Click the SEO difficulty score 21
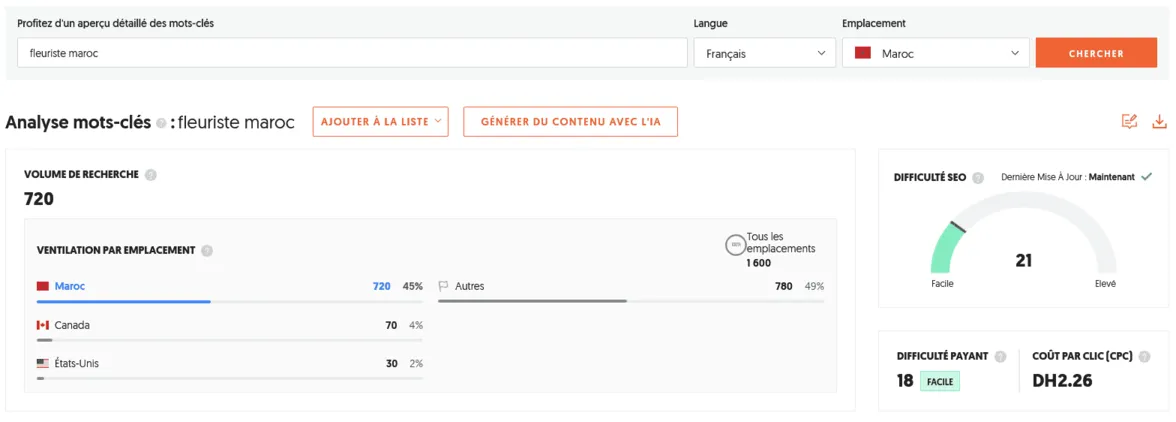The height and width of the screenshot is (422, 1176). tap(1024, 261)
